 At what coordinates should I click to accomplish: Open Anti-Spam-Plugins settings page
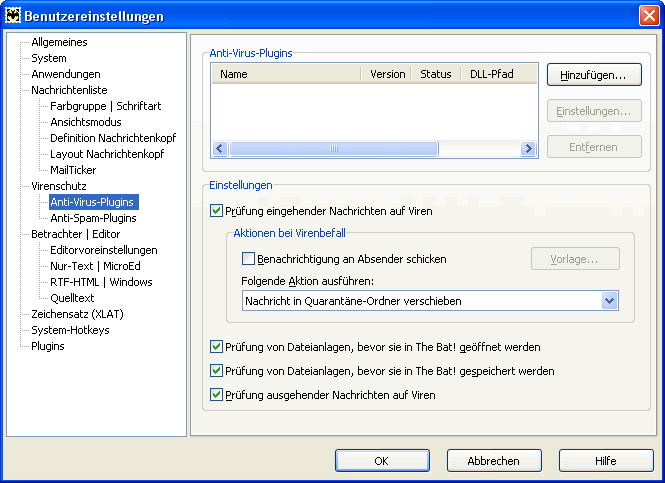(93, 218)
